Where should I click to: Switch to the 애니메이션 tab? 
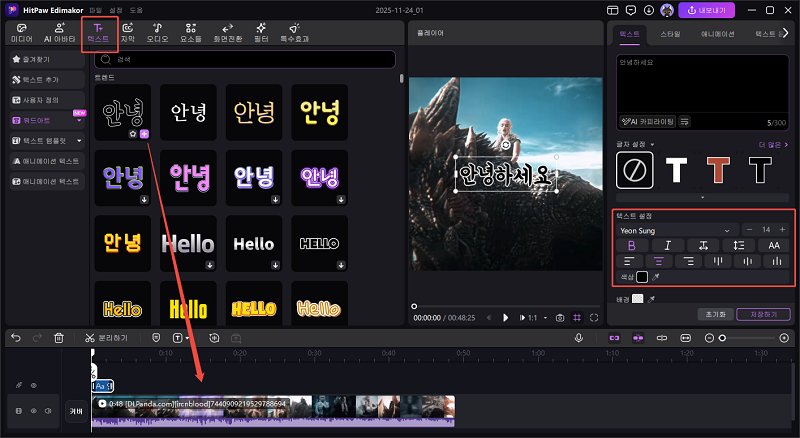(717, 34)
